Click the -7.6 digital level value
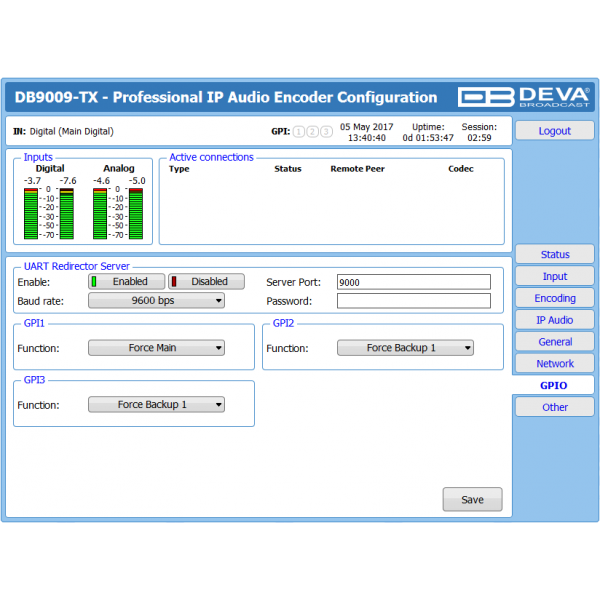The width and height of the screenshot is (600, 600). pyautogui.click(x=68, y=181)
